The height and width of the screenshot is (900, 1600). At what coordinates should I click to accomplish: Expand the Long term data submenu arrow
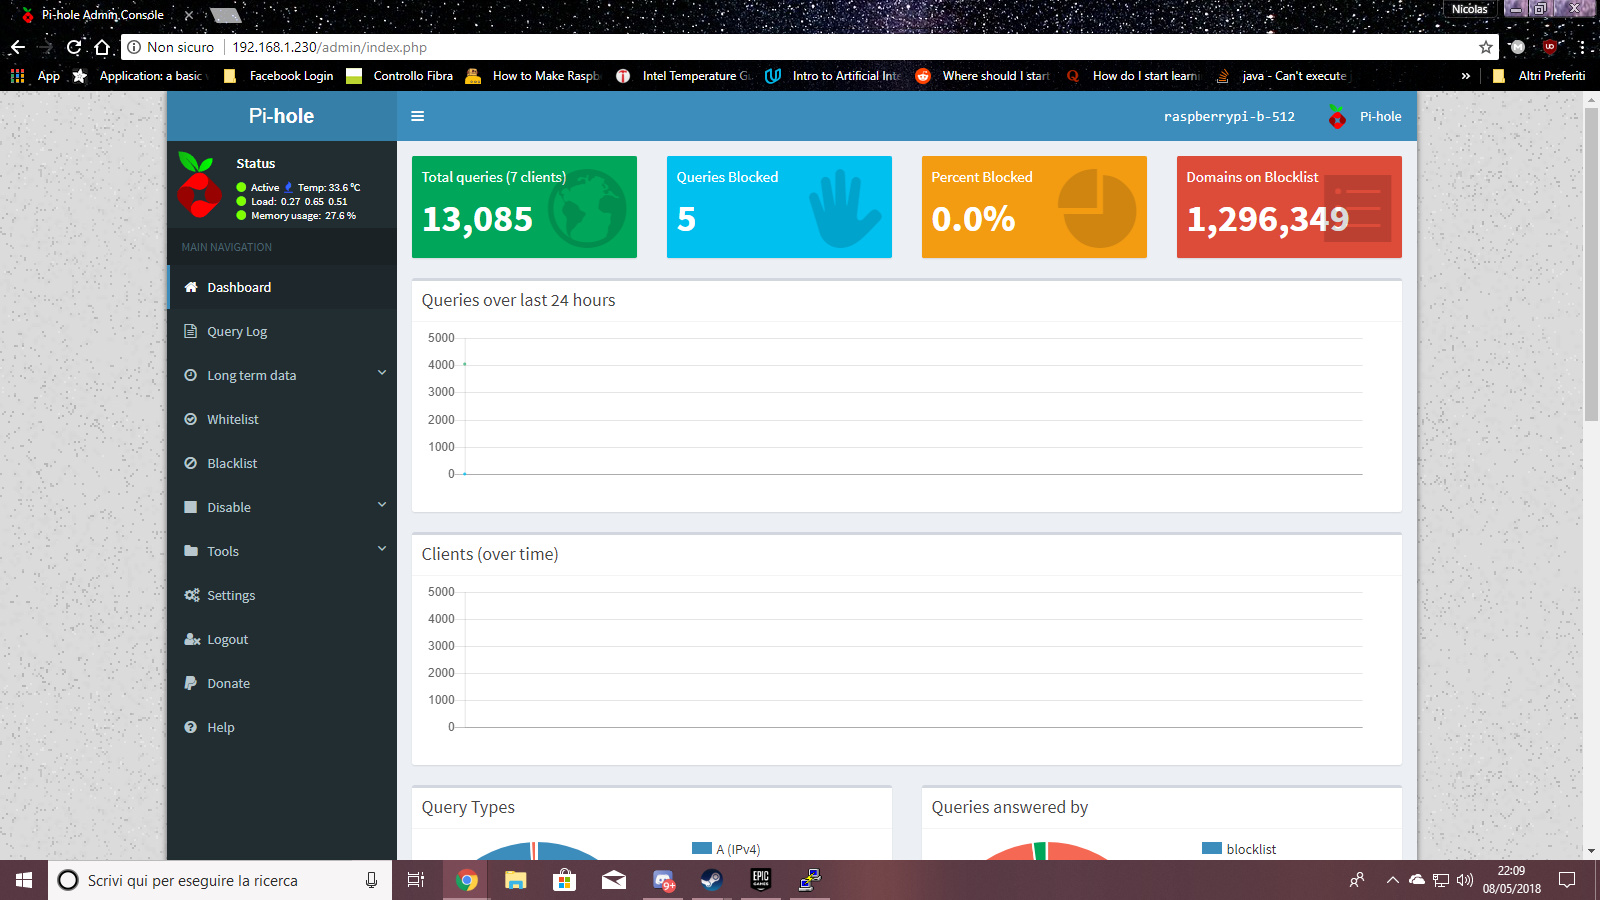[x=382, y=373]
